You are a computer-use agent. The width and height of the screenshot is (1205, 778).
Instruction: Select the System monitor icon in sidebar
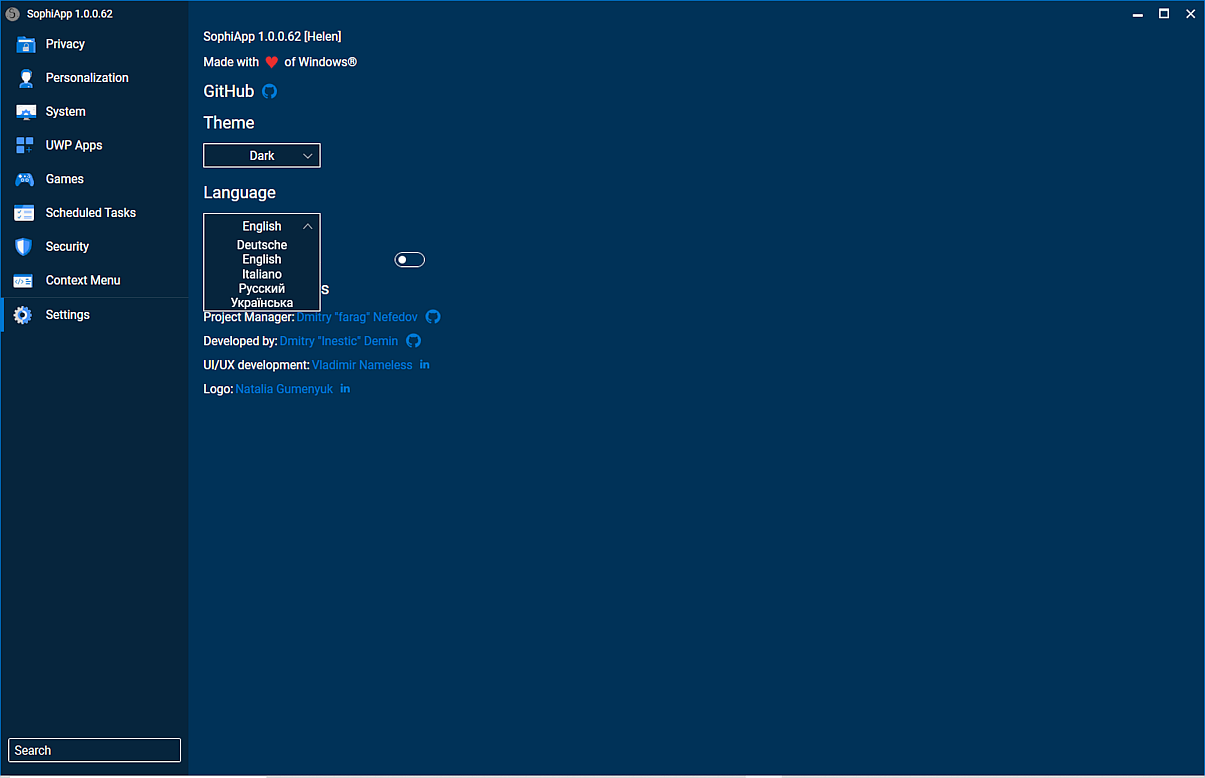click(25, 112)
